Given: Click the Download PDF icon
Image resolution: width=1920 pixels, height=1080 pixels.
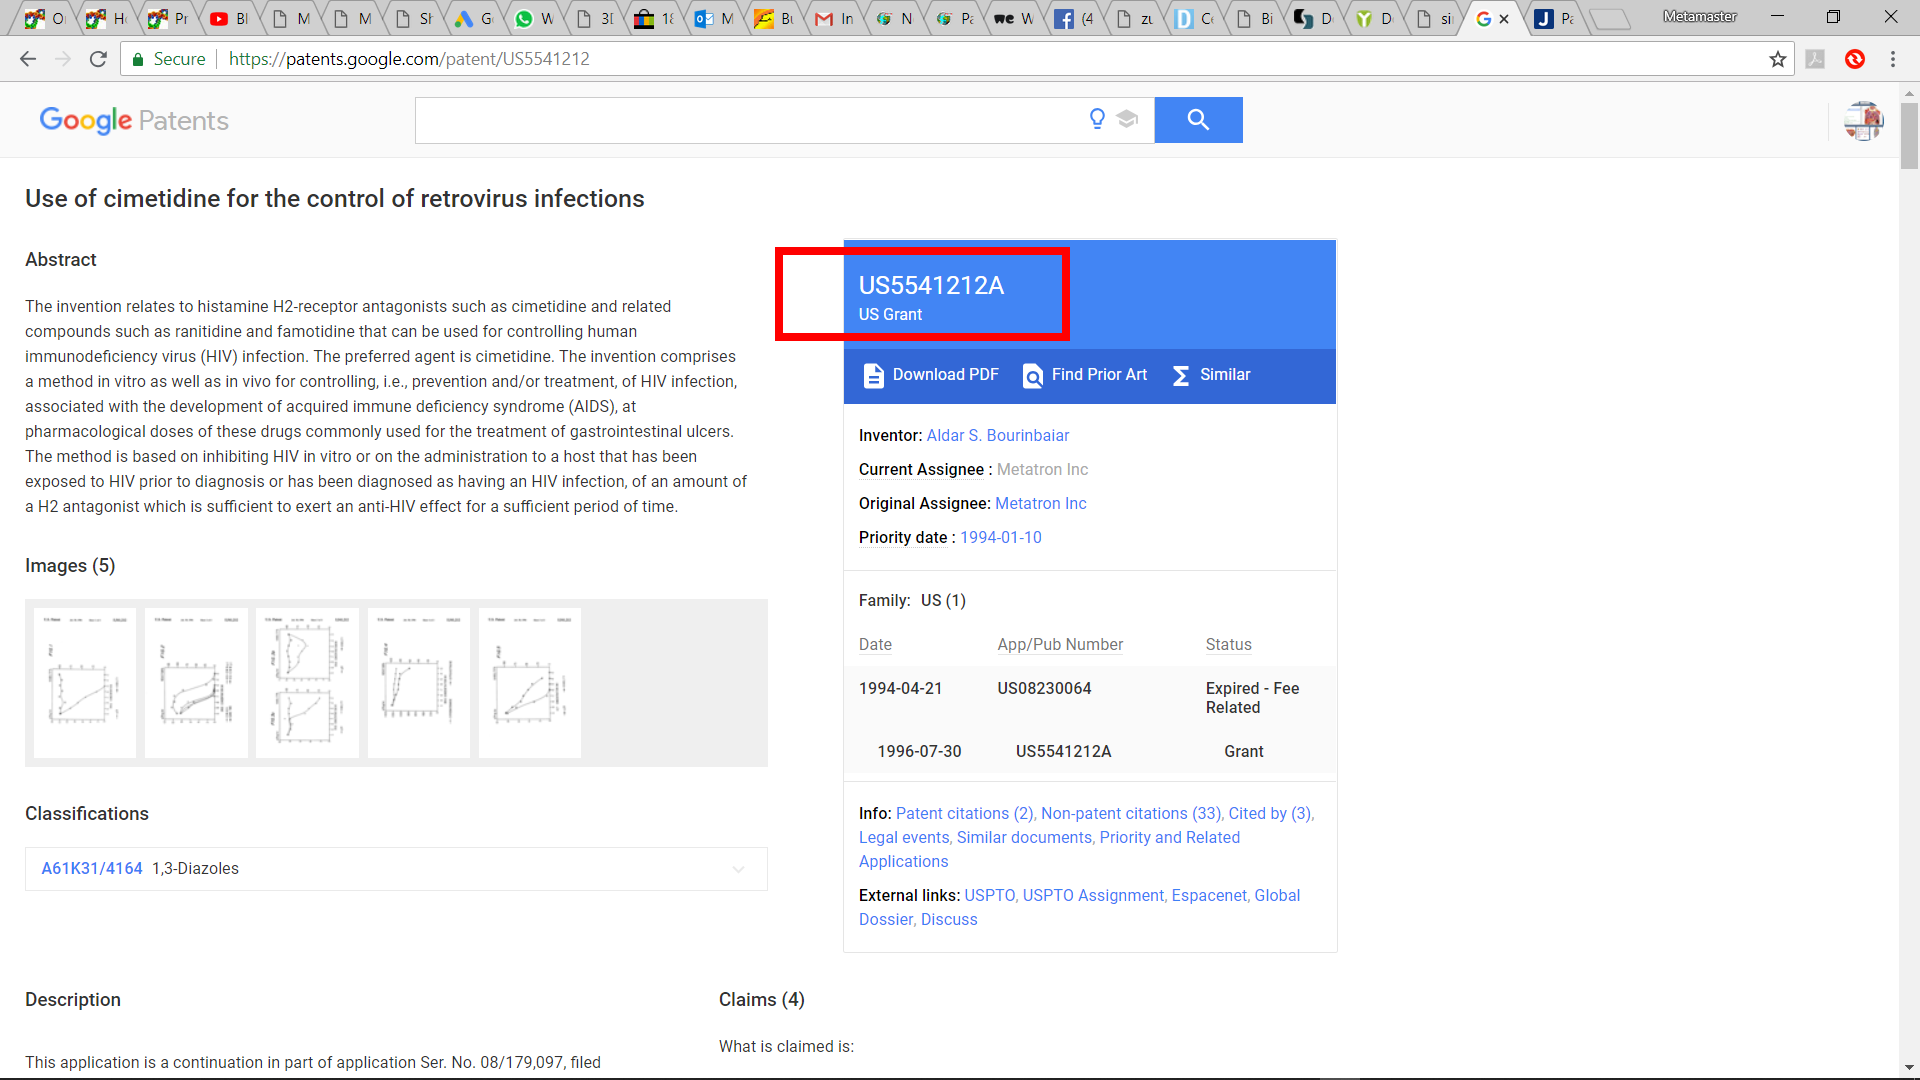Looking at the screenshot, I should [x=873, y=375].
